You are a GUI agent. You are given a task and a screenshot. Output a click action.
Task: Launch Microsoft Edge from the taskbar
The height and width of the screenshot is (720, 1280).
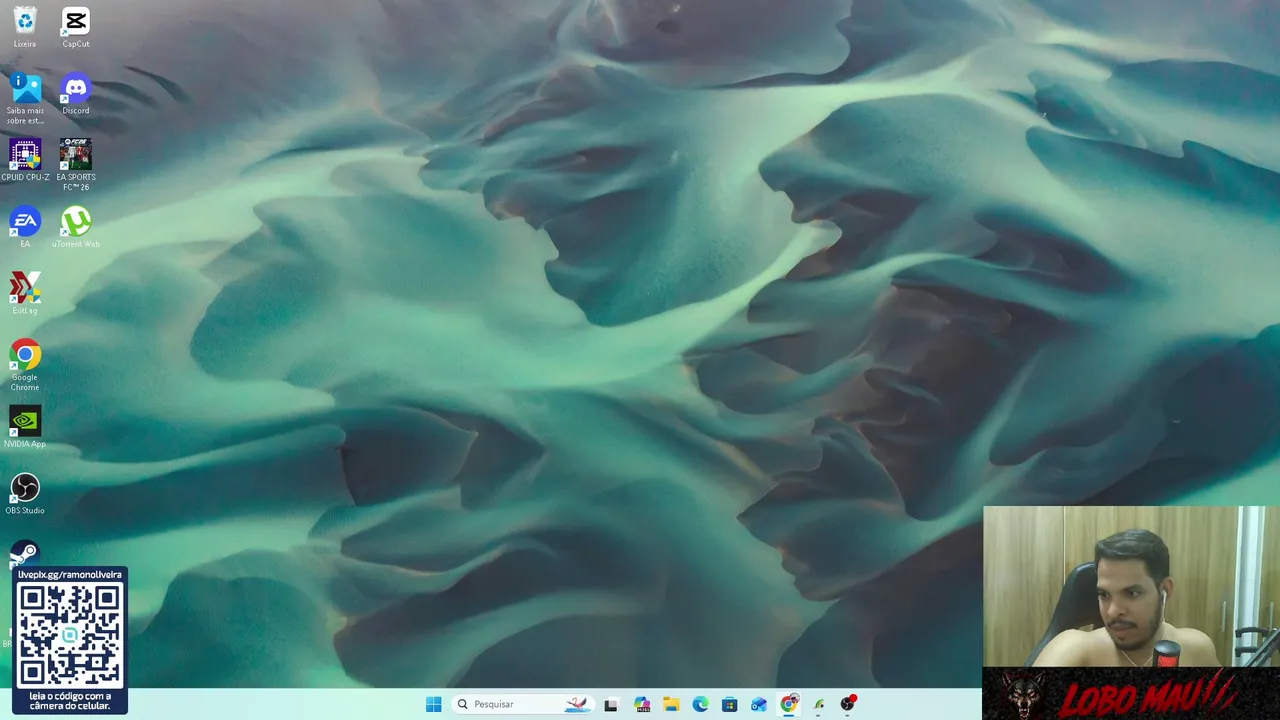700,704
